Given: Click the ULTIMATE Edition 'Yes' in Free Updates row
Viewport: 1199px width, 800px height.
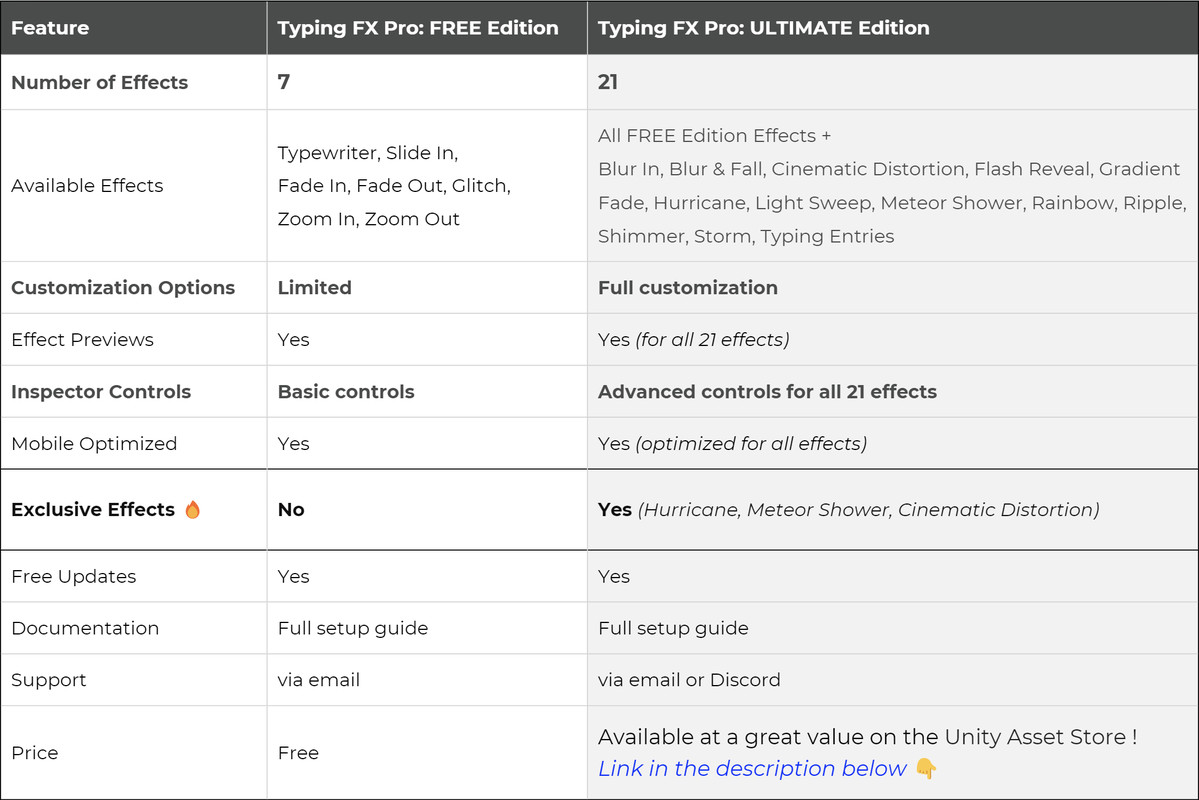Looking at the screenshot, I should pyautogui.click(x=614, y=576).
